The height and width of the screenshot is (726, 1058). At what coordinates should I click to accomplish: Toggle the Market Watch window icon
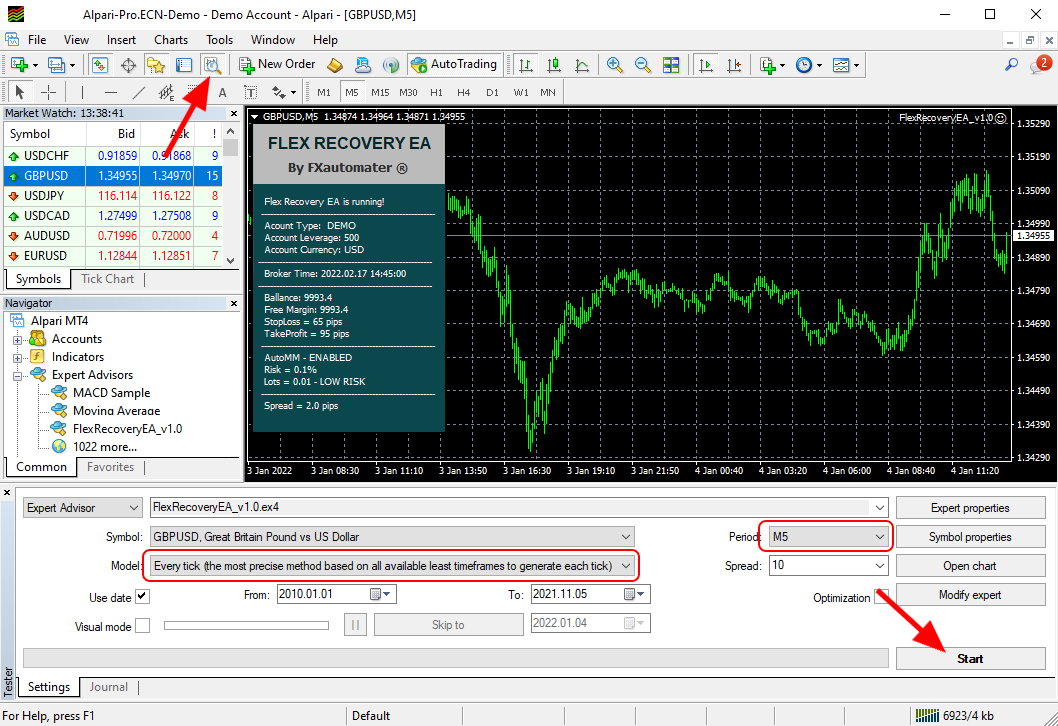pos(100,65)
